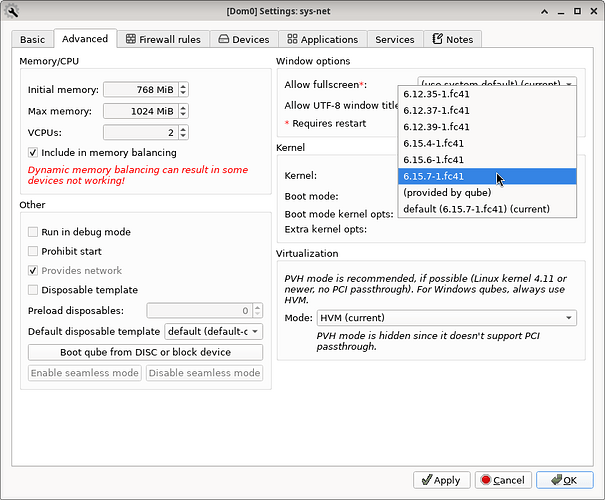Toggle the Provides network checkbox
Screen dimensions: 605x500
[33, 270]
